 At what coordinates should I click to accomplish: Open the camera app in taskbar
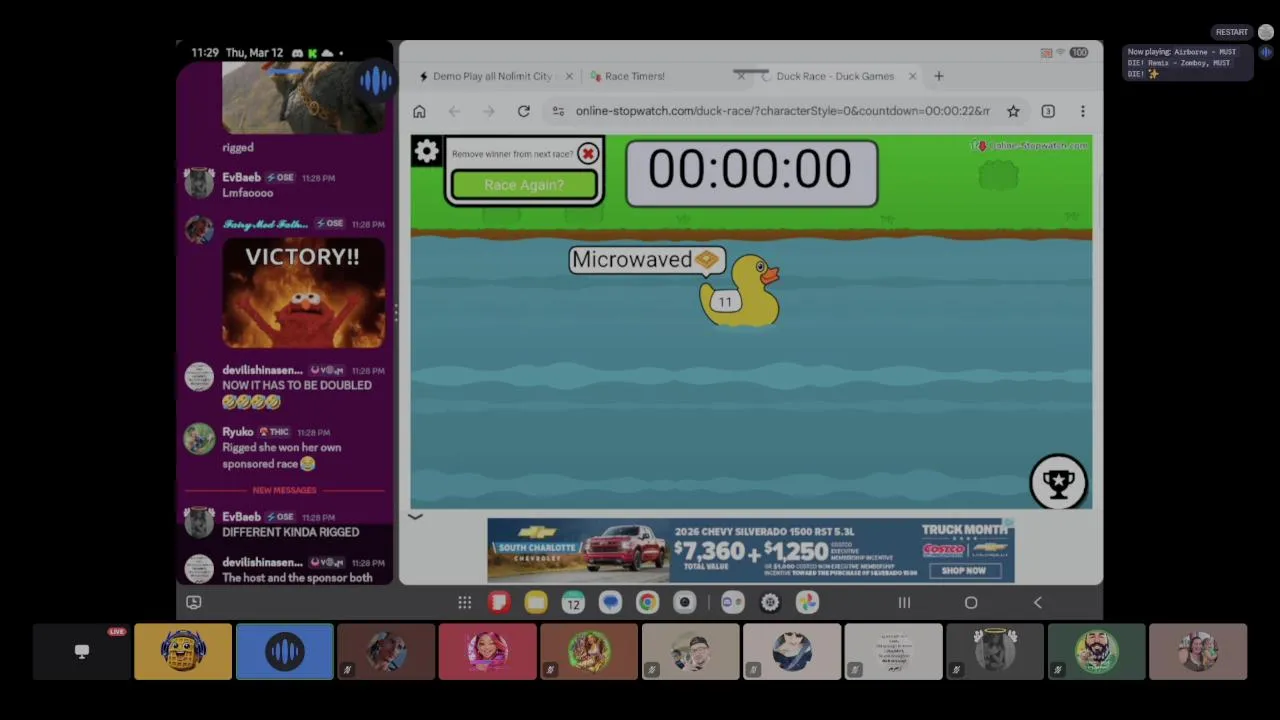click(x=684, y=602)
